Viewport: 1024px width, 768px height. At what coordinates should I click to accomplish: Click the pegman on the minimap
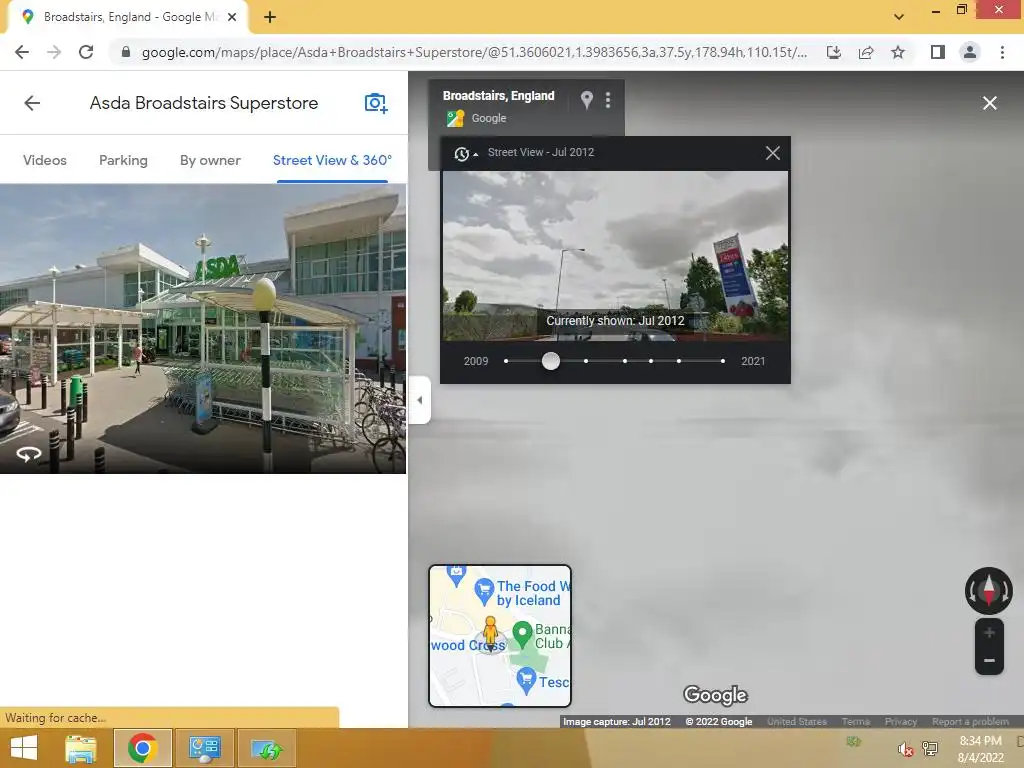coord(490,633)
